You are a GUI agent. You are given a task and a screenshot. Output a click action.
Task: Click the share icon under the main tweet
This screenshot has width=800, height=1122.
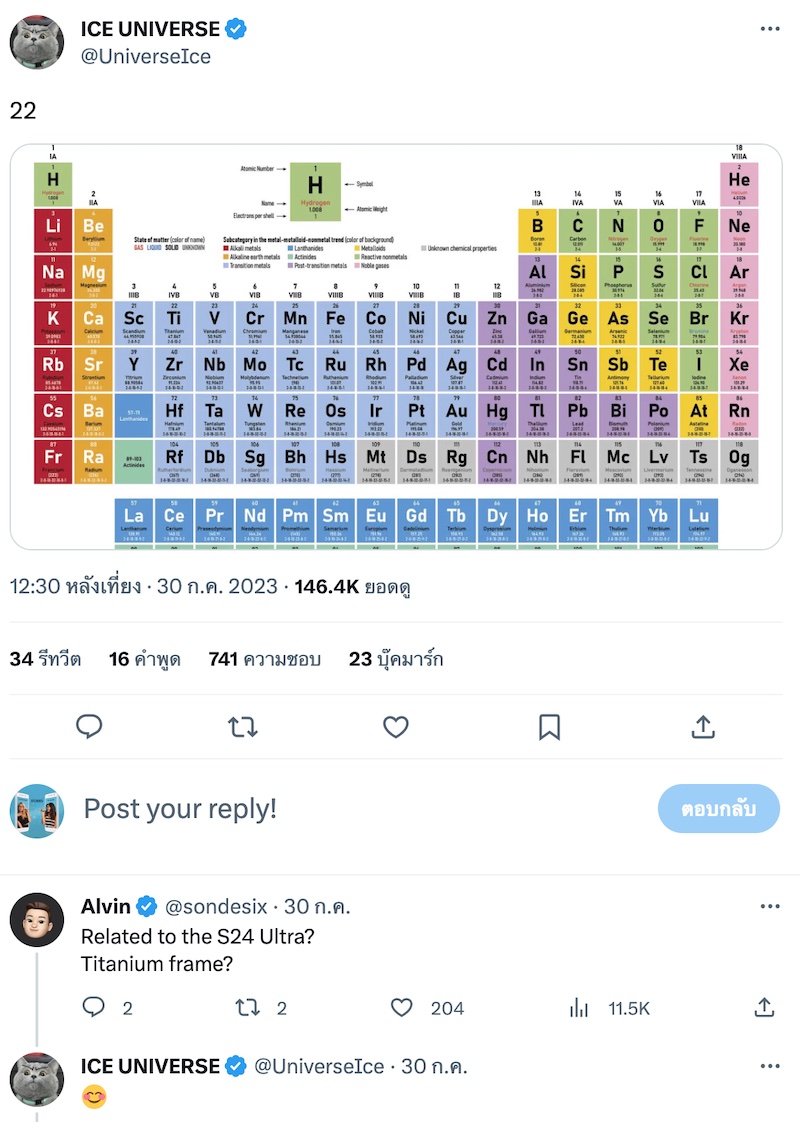[x=702, y=727]
